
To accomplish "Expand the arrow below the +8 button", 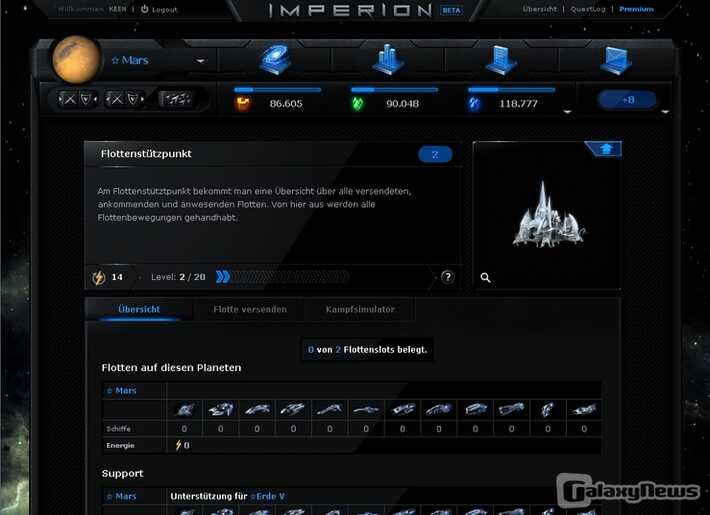I will click(665, 111).
